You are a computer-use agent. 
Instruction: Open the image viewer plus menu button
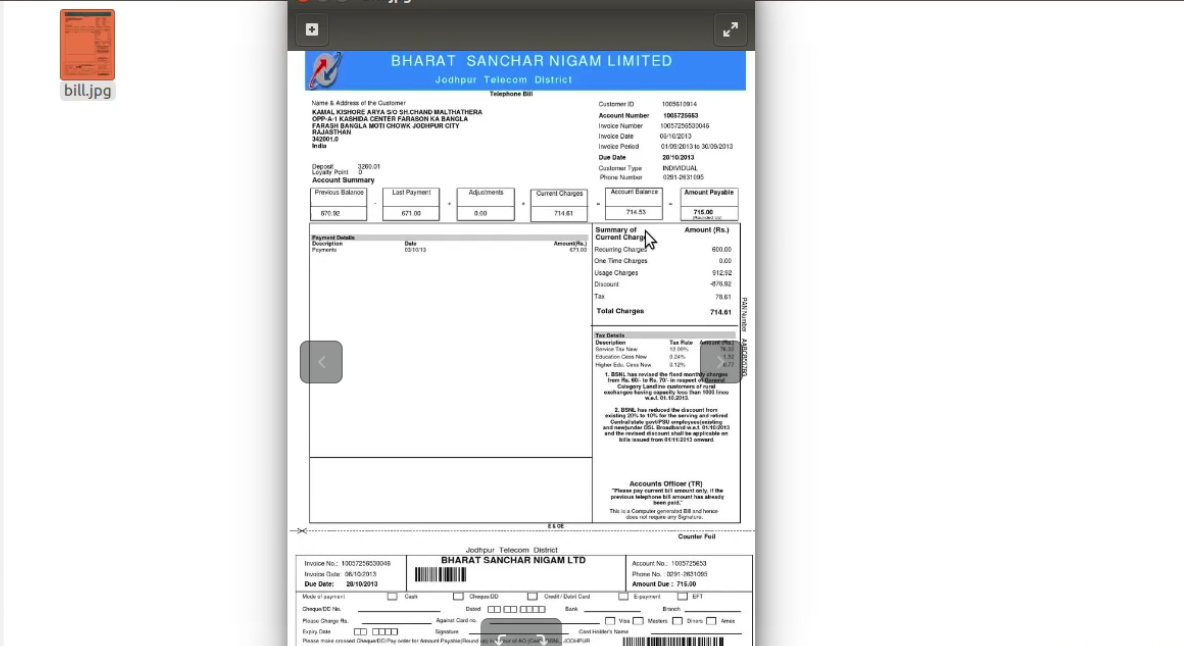pyautogui.click(x=312, y=29)
